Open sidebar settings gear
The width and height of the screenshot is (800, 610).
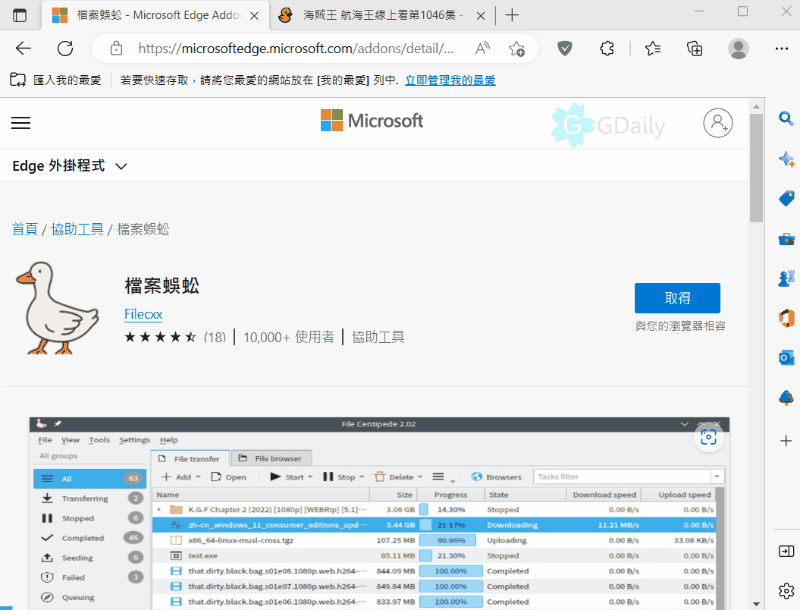[x=786, y=591]
